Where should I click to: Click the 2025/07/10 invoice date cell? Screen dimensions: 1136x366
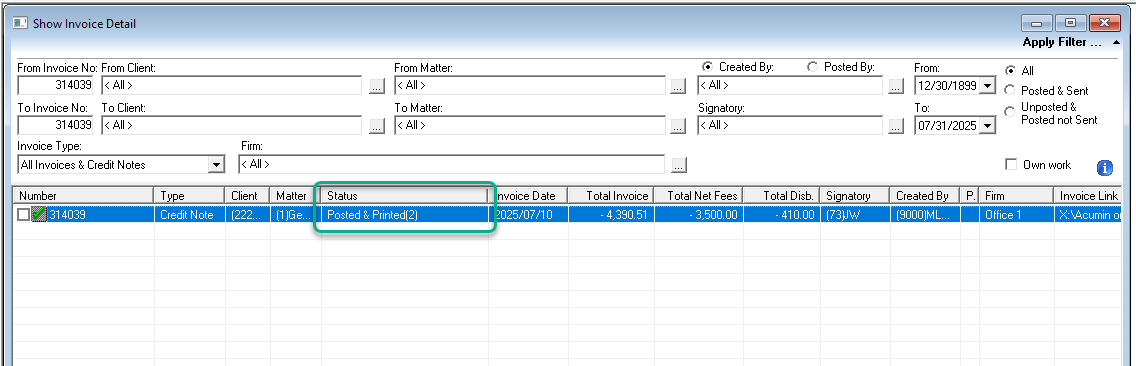pyautogui.click(x=528, y=215)
